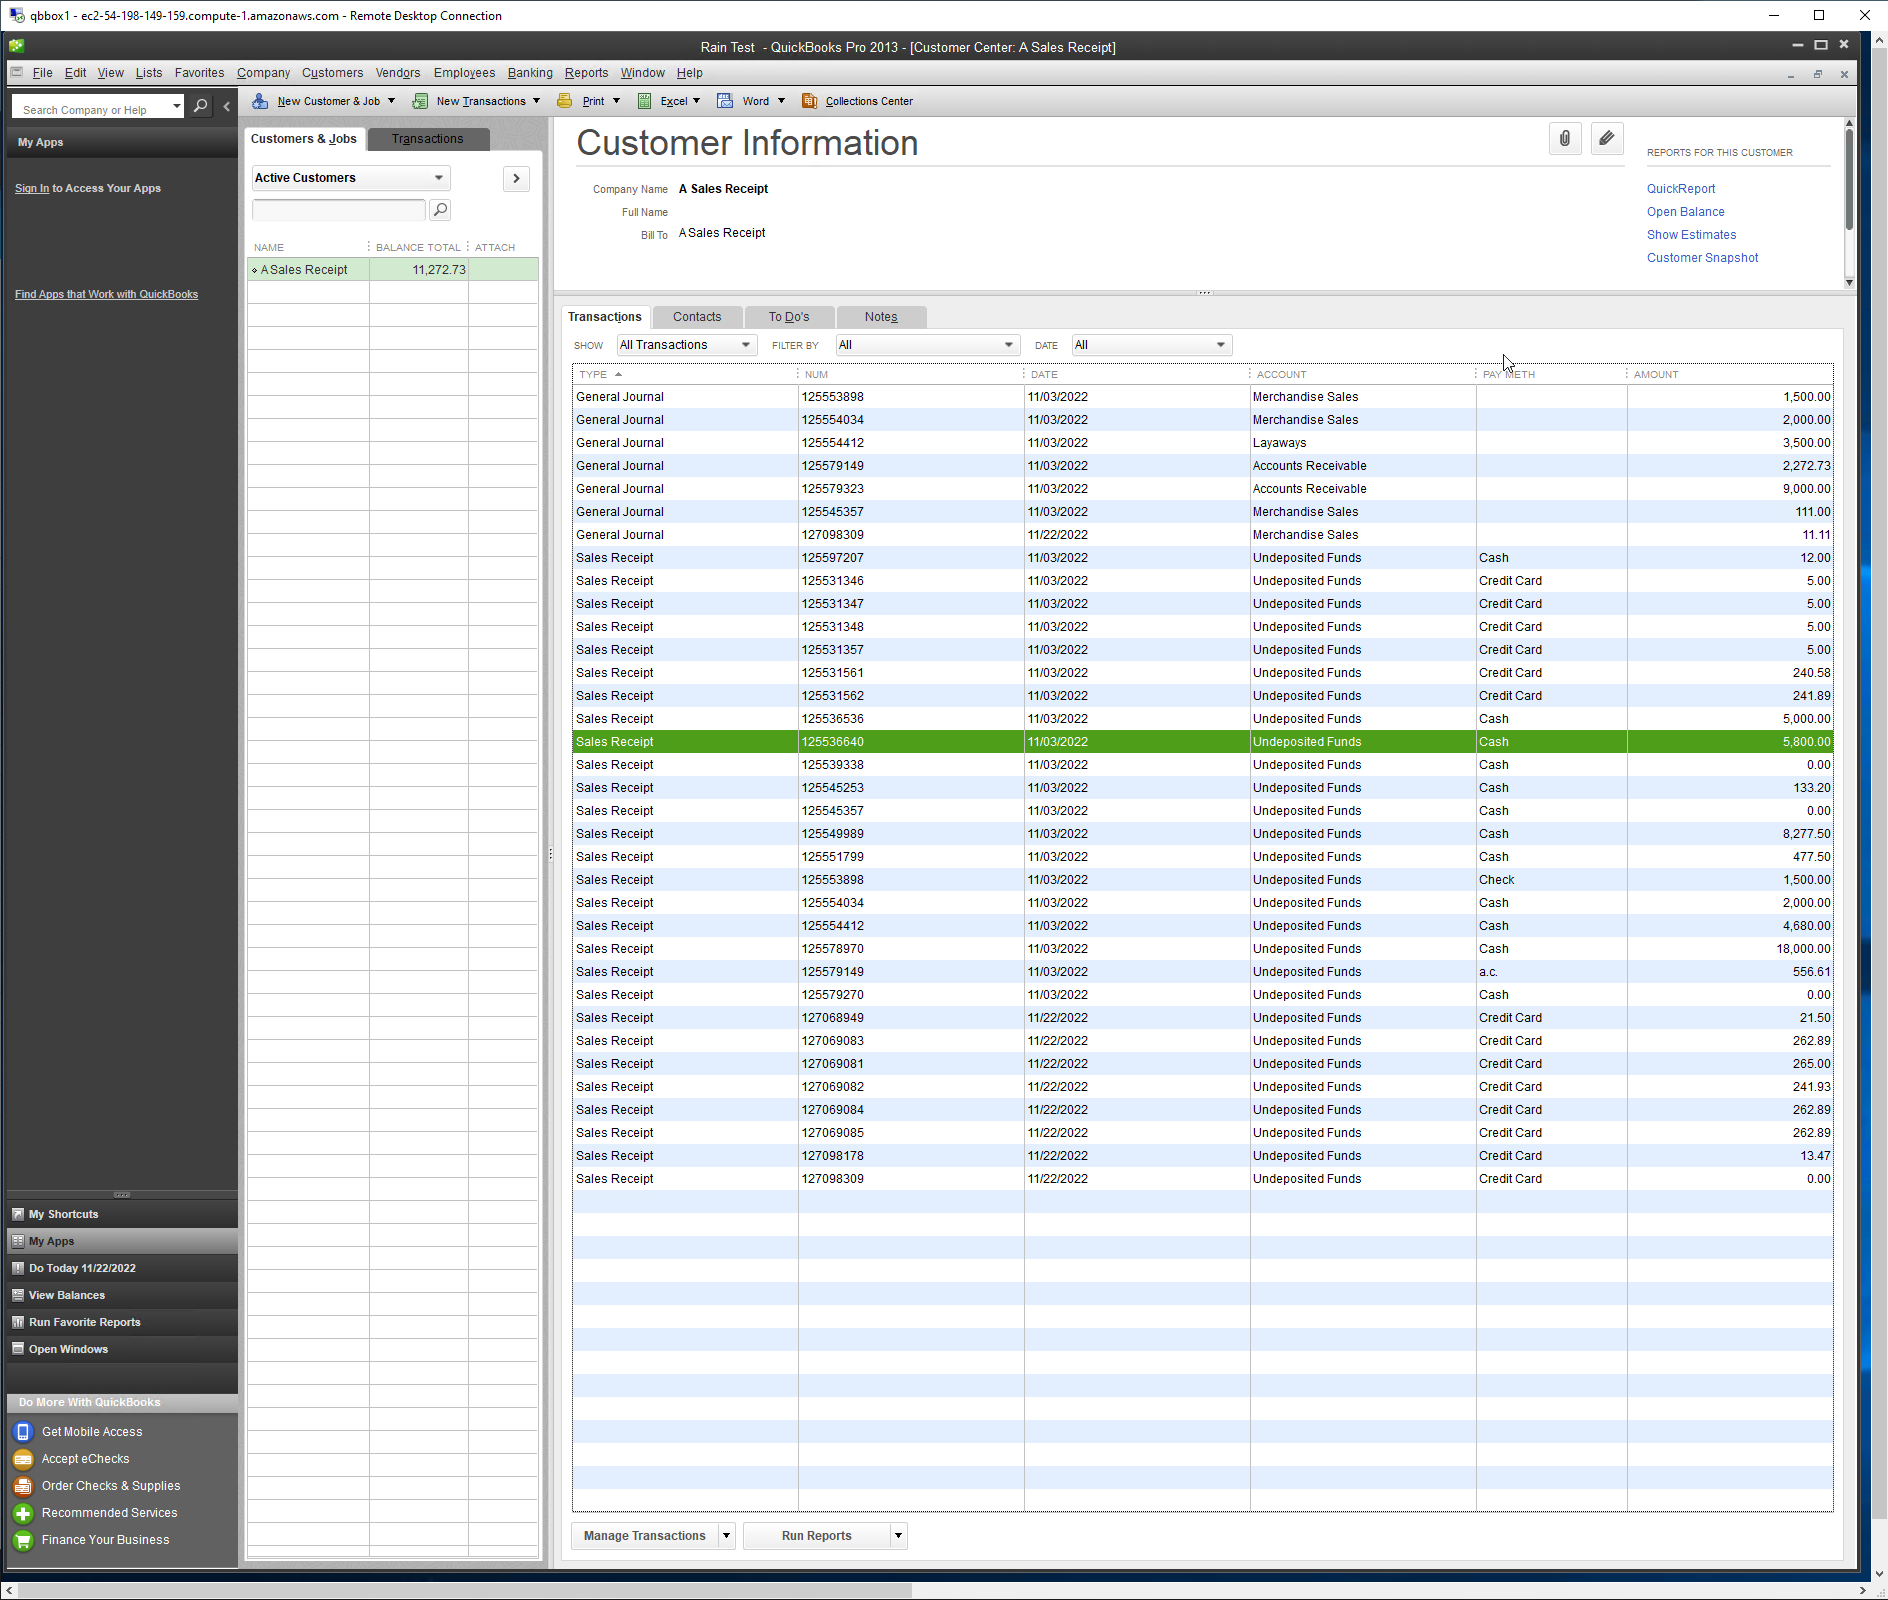Select A Sales Receipt customer row
The width and height of the screenshot is (1888, 1600).
point(393,270)
